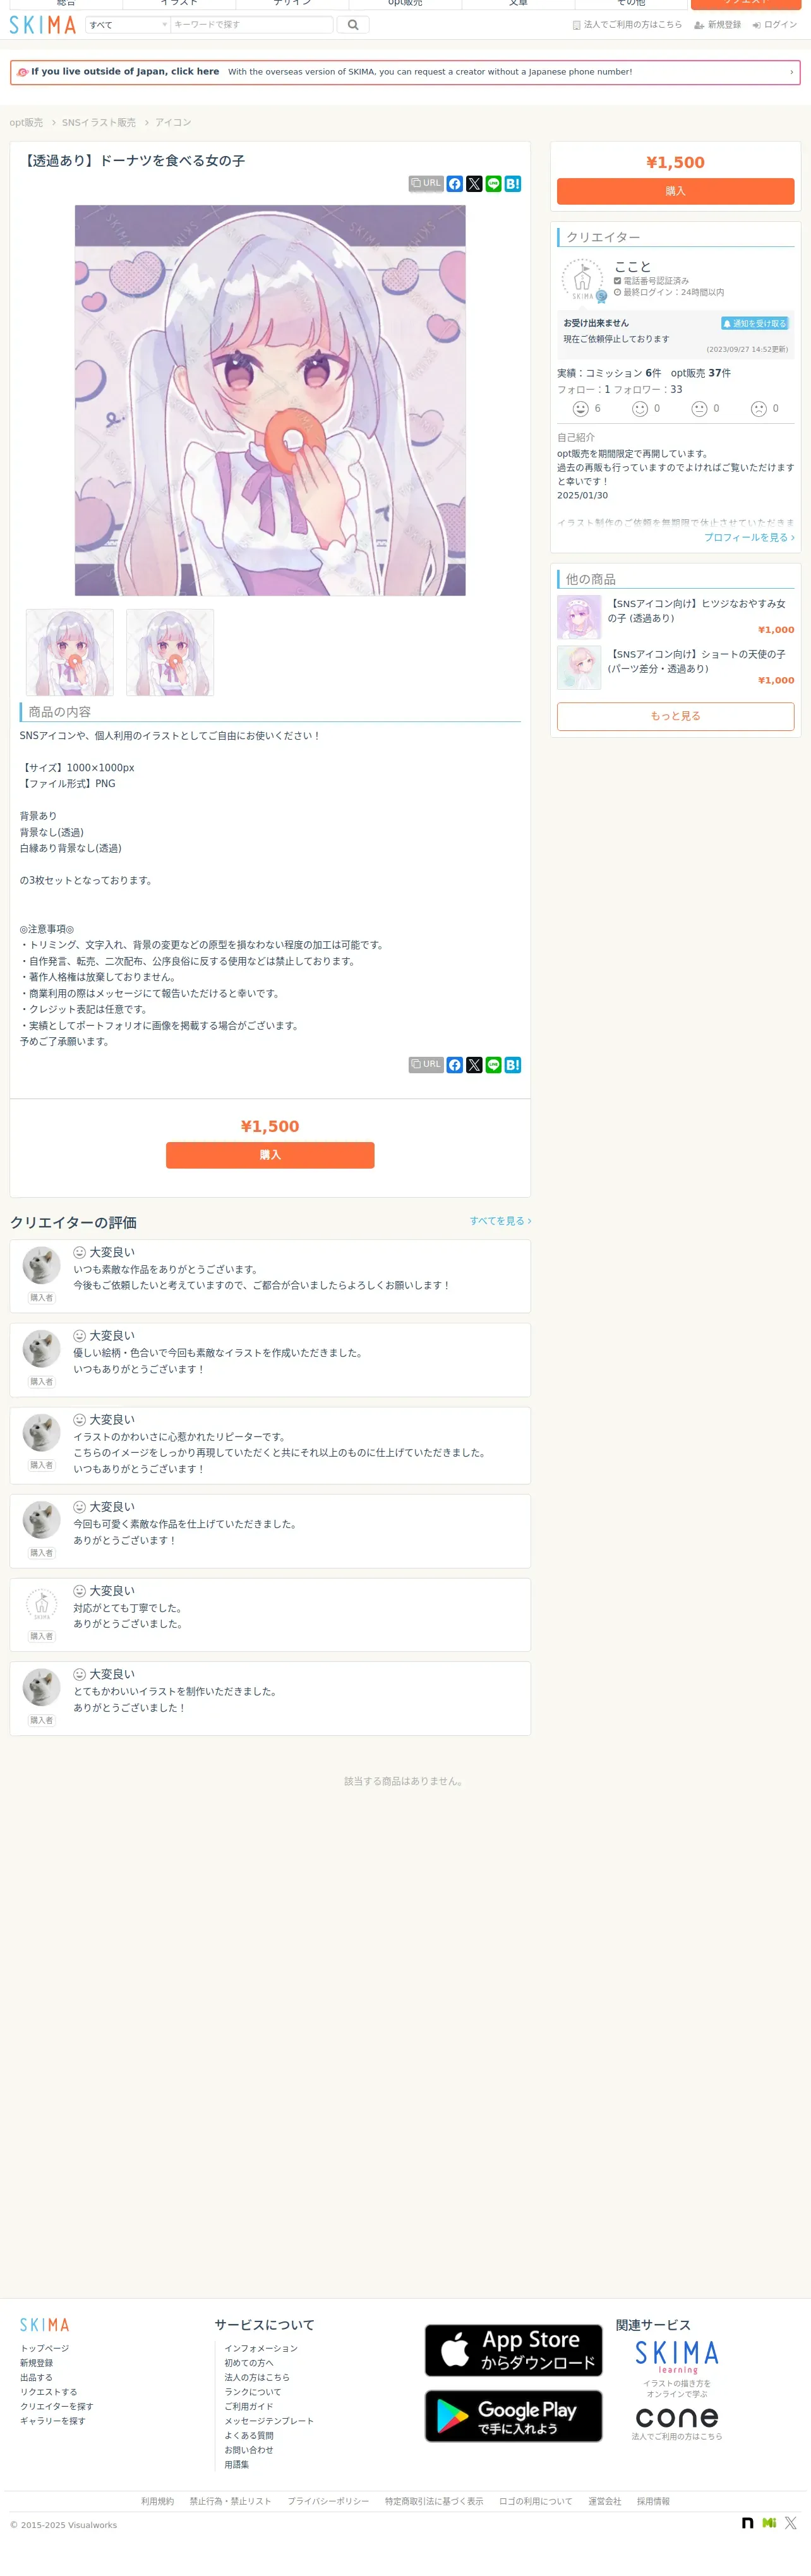The height and width of the screenshot is (2576, 811).
Task: Click the very-happy face rating showing 6
Action: [x=580, y=409]
